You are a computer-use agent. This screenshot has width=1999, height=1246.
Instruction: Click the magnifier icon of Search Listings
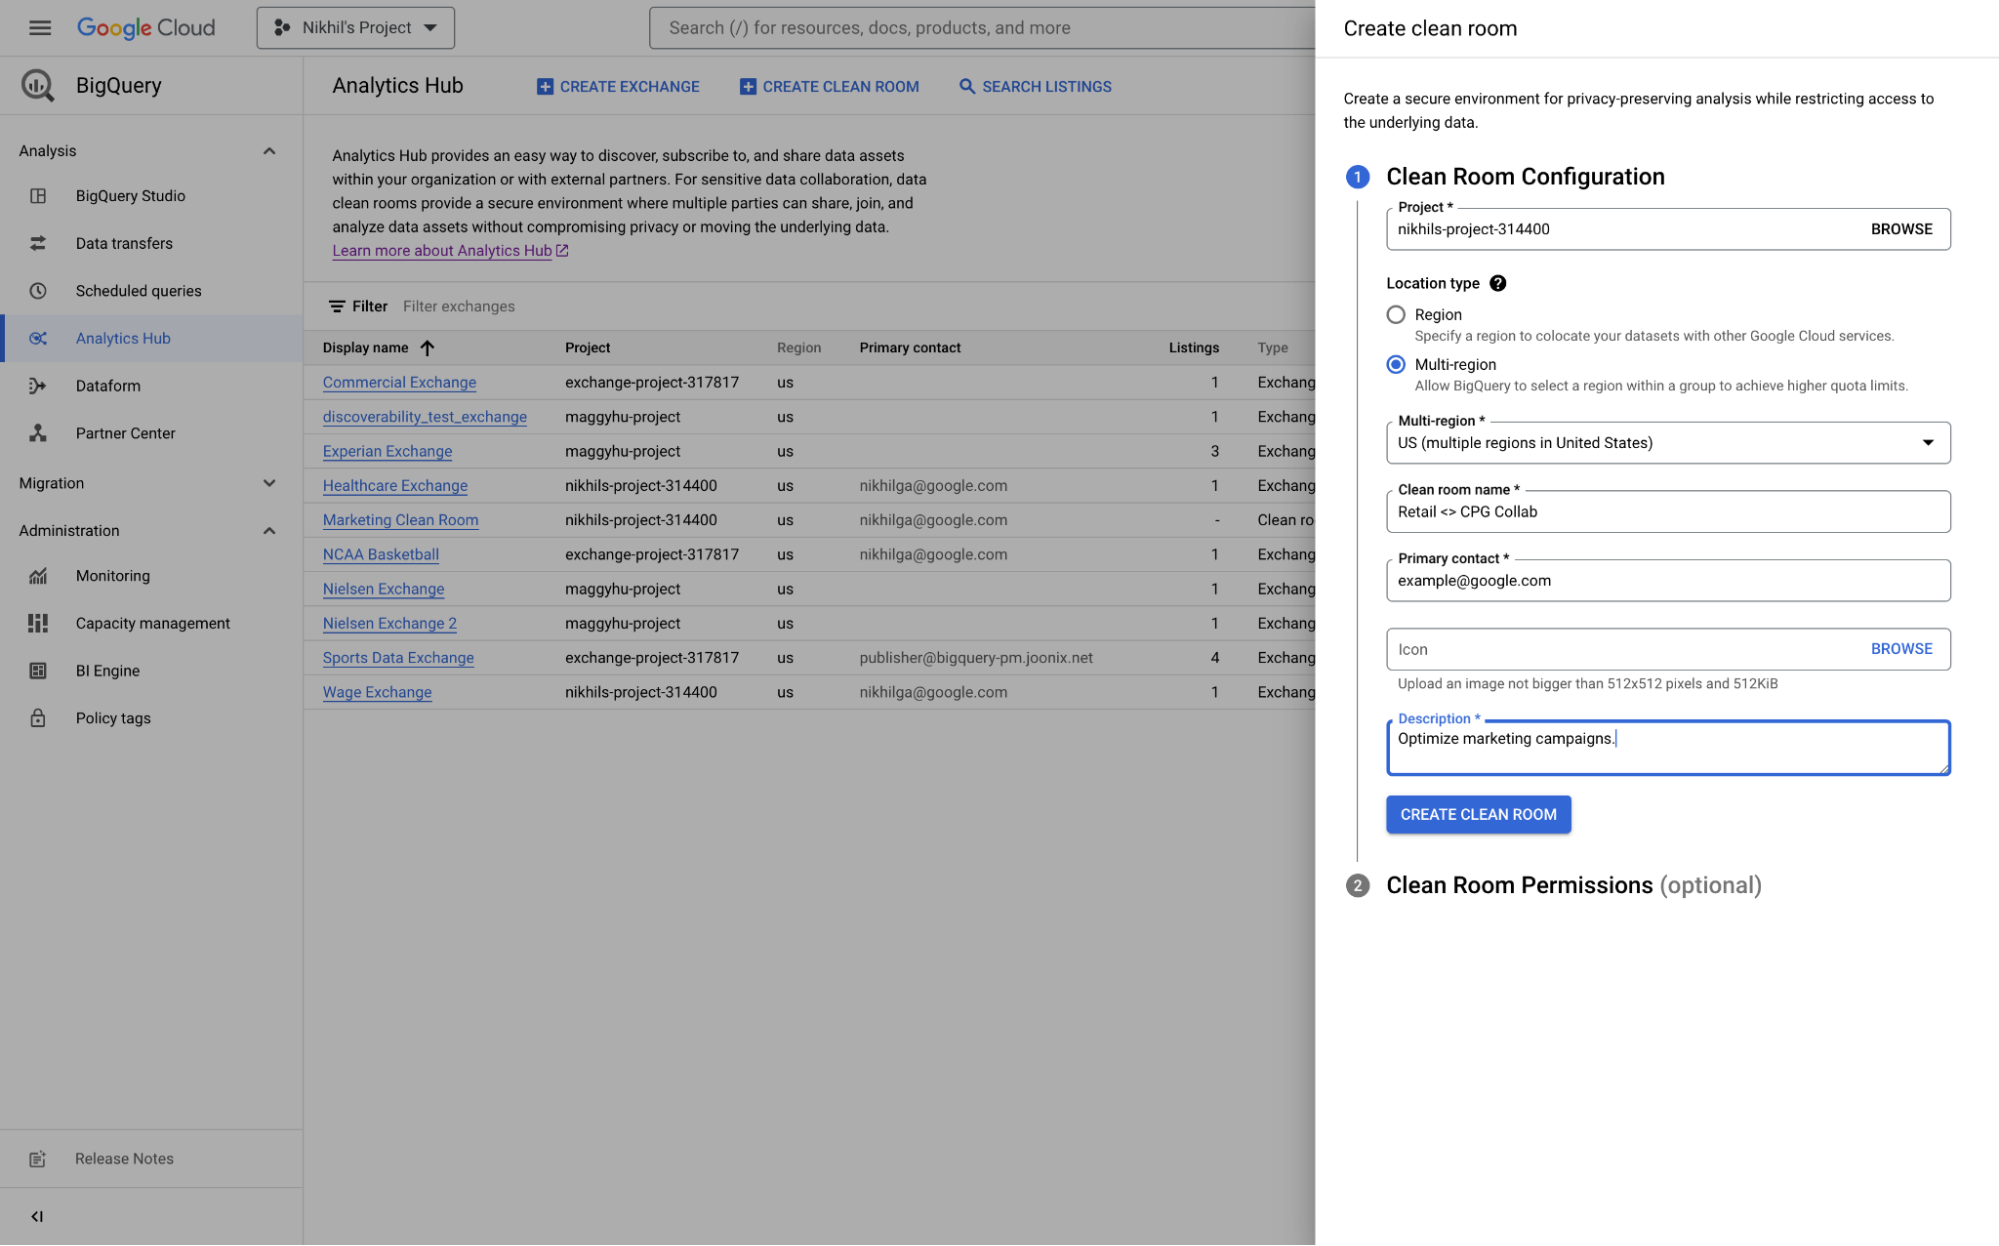[x=967, y=87]
